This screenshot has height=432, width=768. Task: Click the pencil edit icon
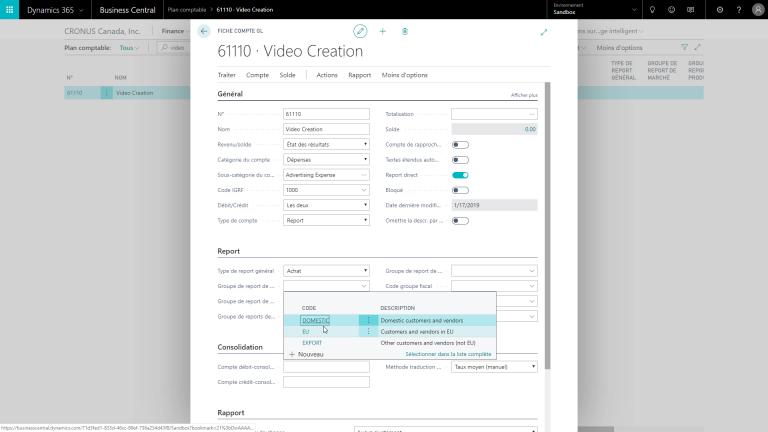click(360, 31)
